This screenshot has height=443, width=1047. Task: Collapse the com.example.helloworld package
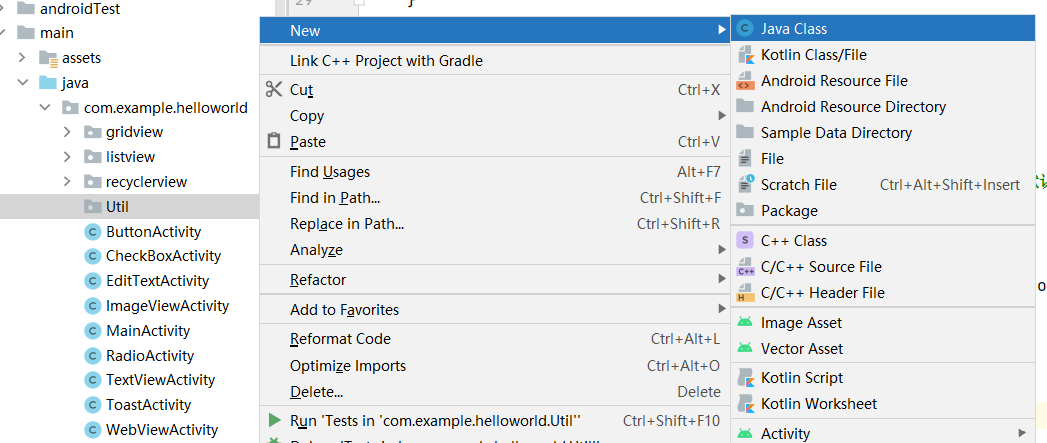coord(44,108)
